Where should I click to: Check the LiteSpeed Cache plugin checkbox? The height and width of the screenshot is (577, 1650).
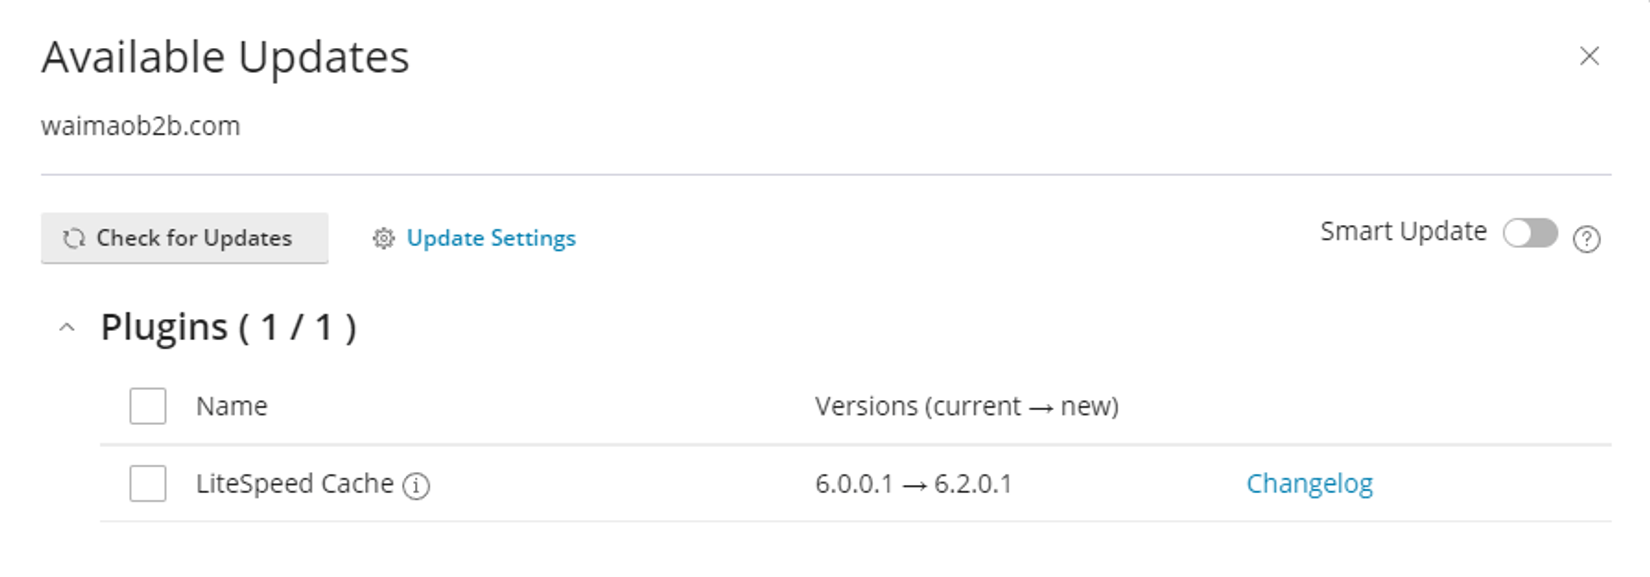point(147,484)
